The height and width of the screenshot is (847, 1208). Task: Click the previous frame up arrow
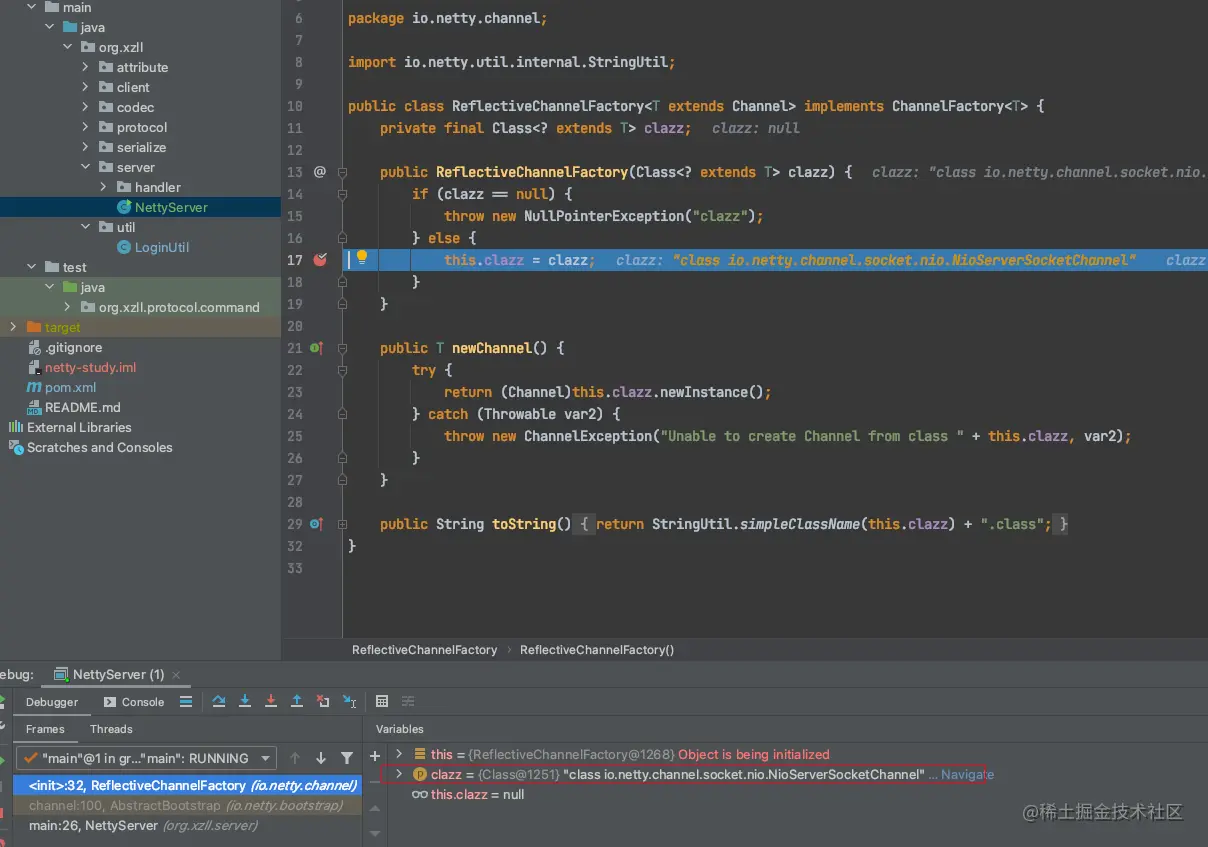[295, 758]
